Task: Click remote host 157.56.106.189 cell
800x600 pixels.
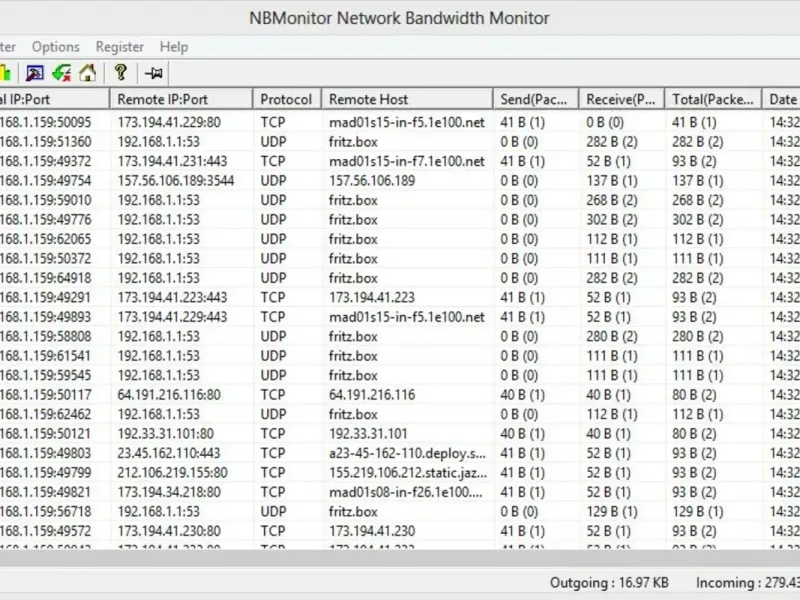Action: coord(372,181)
